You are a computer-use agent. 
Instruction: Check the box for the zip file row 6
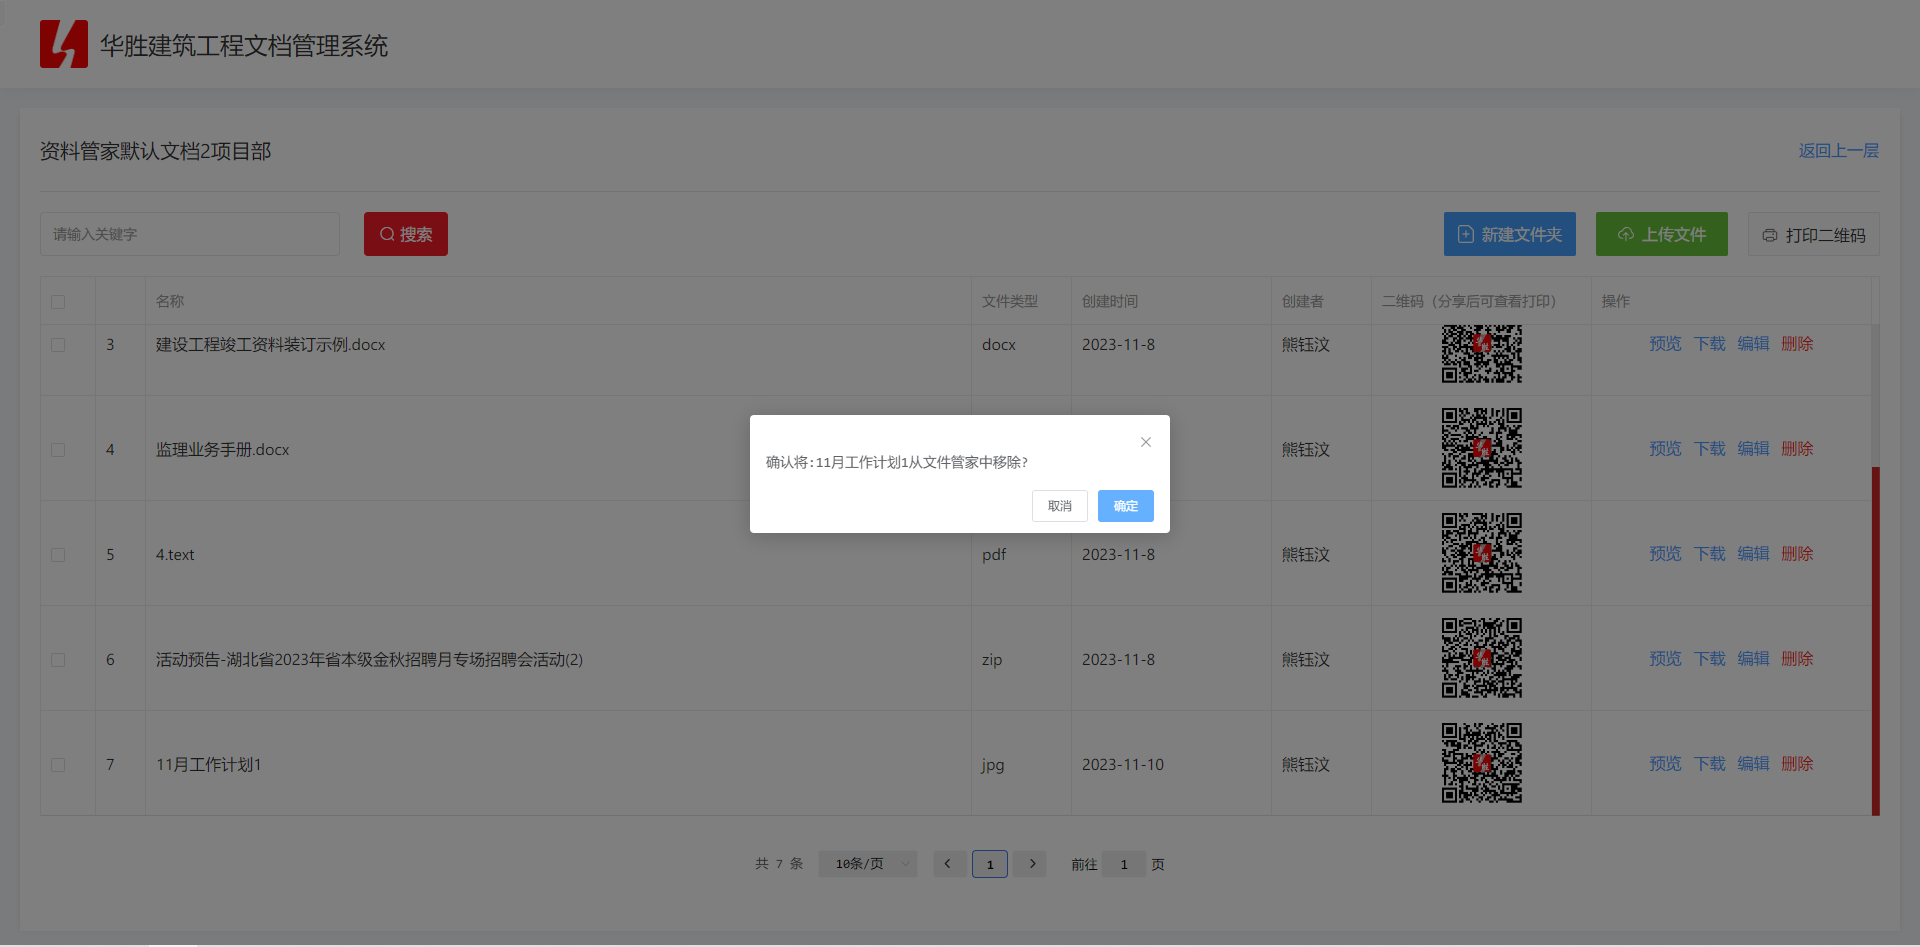58,660
